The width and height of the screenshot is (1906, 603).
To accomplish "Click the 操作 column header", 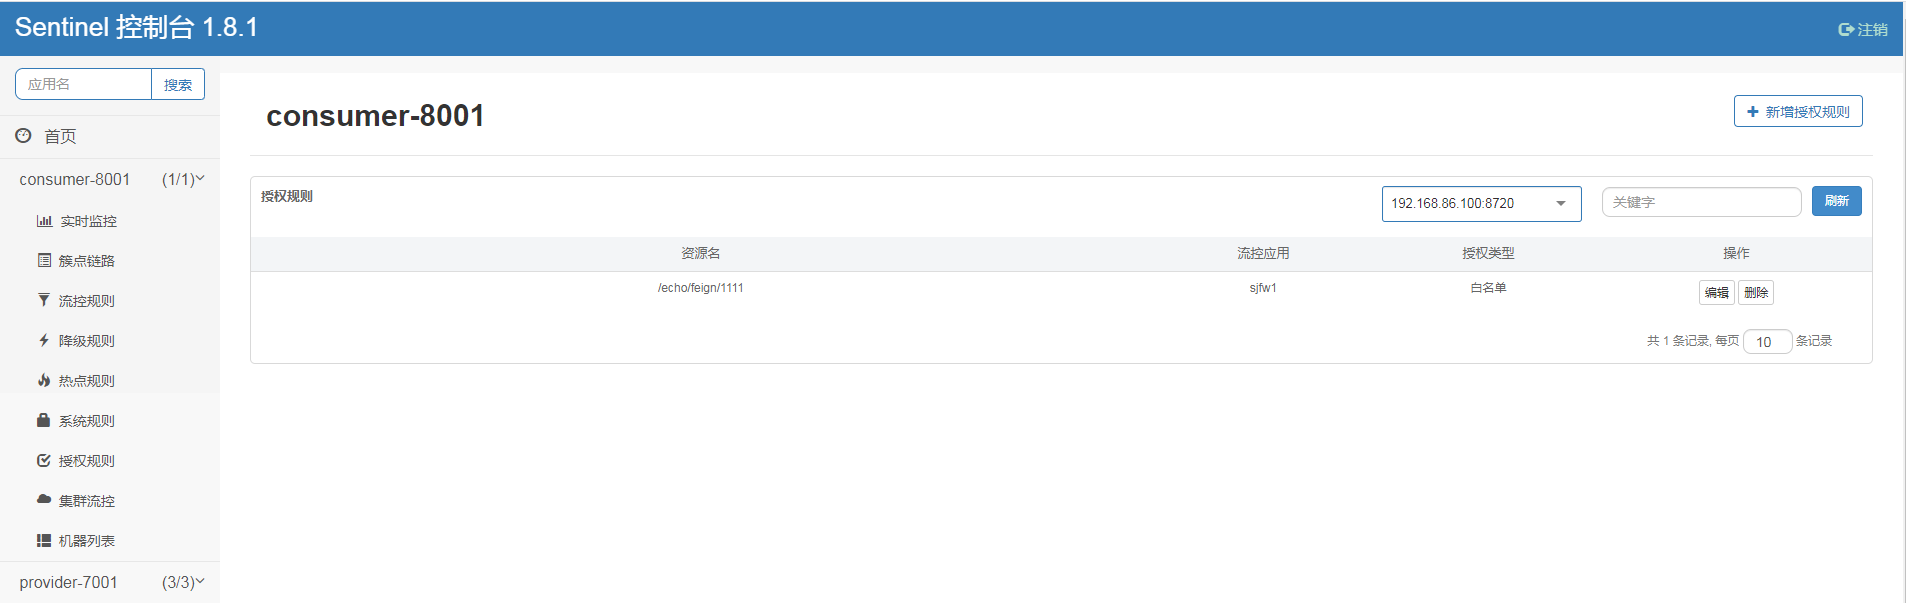I will click(x=1736, y=254).
